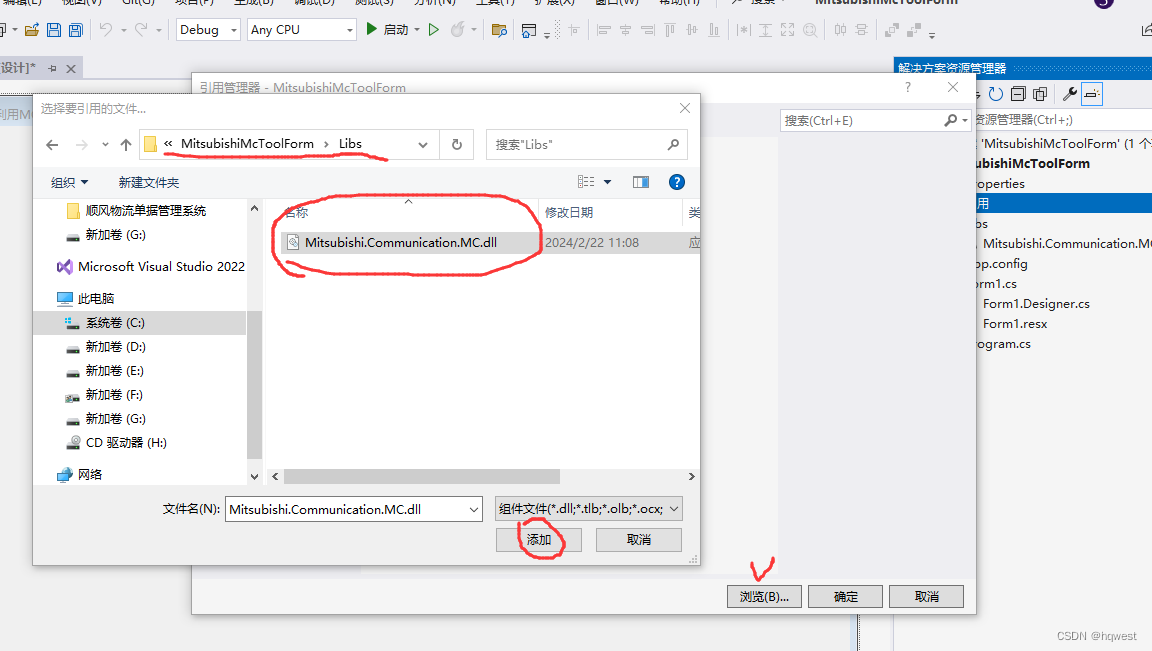Click the 浏览(B)... button
This screenshot has width=1152, height=651.
[764, 597]
